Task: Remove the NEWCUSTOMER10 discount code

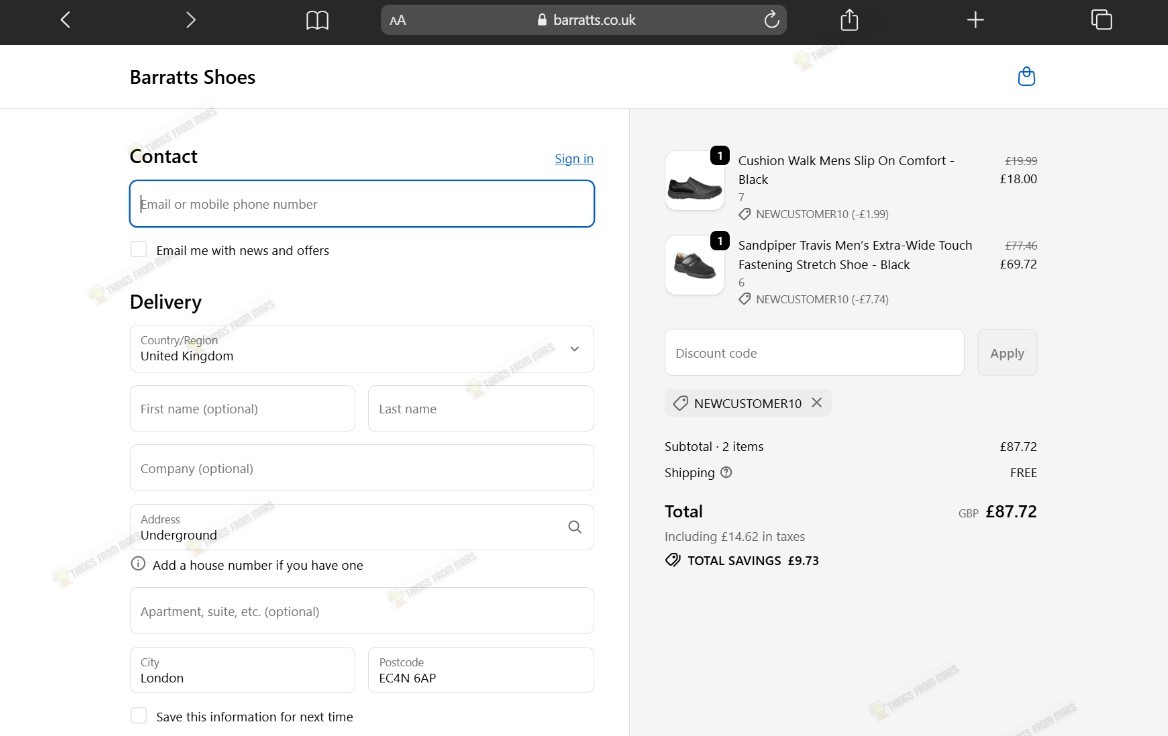Action: click(x=816, y=402)
